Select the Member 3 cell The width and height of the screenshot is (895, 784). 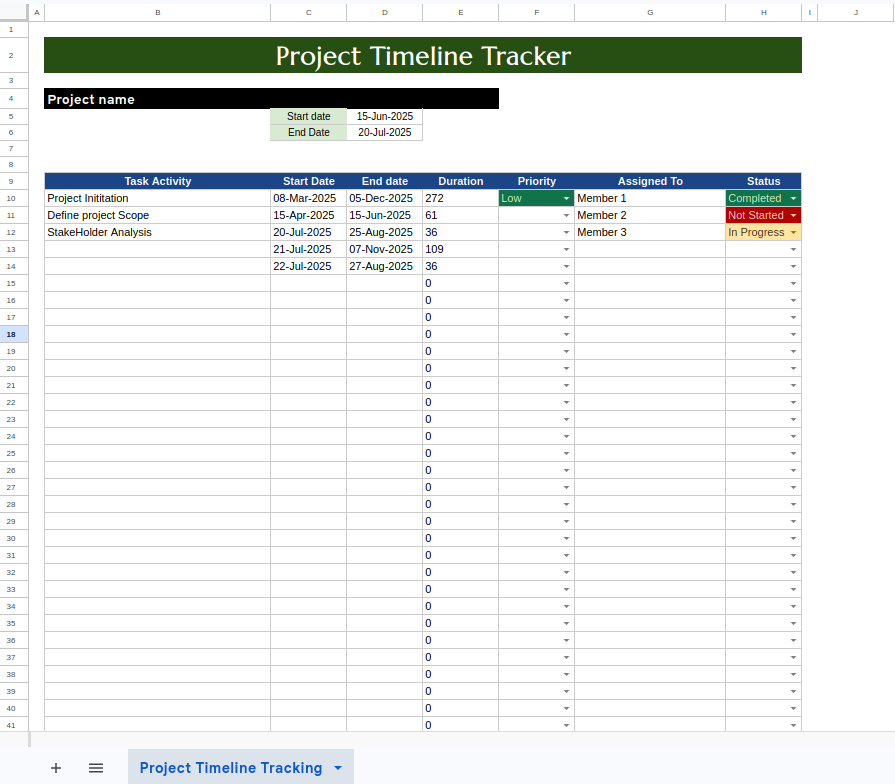click(x=650, y=232)
